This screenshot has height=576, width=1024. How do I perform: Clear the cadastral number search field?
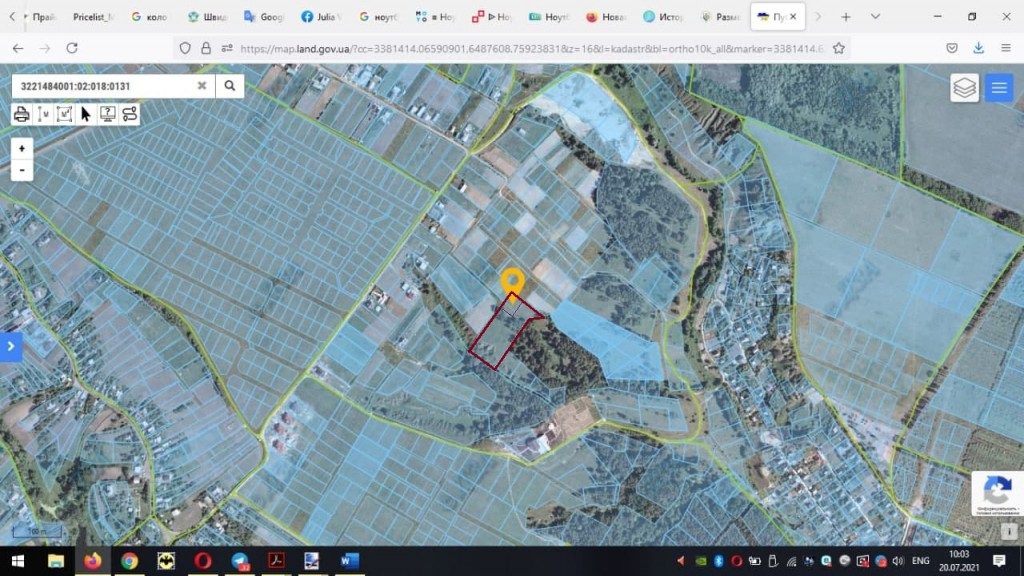tap(202, 86)
